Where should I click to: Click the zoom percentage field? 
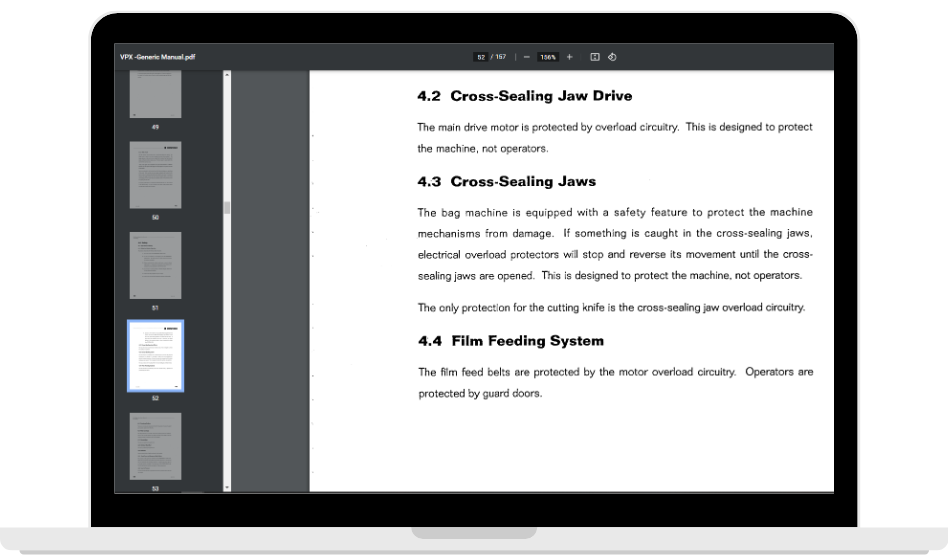[x=548, y=57]
